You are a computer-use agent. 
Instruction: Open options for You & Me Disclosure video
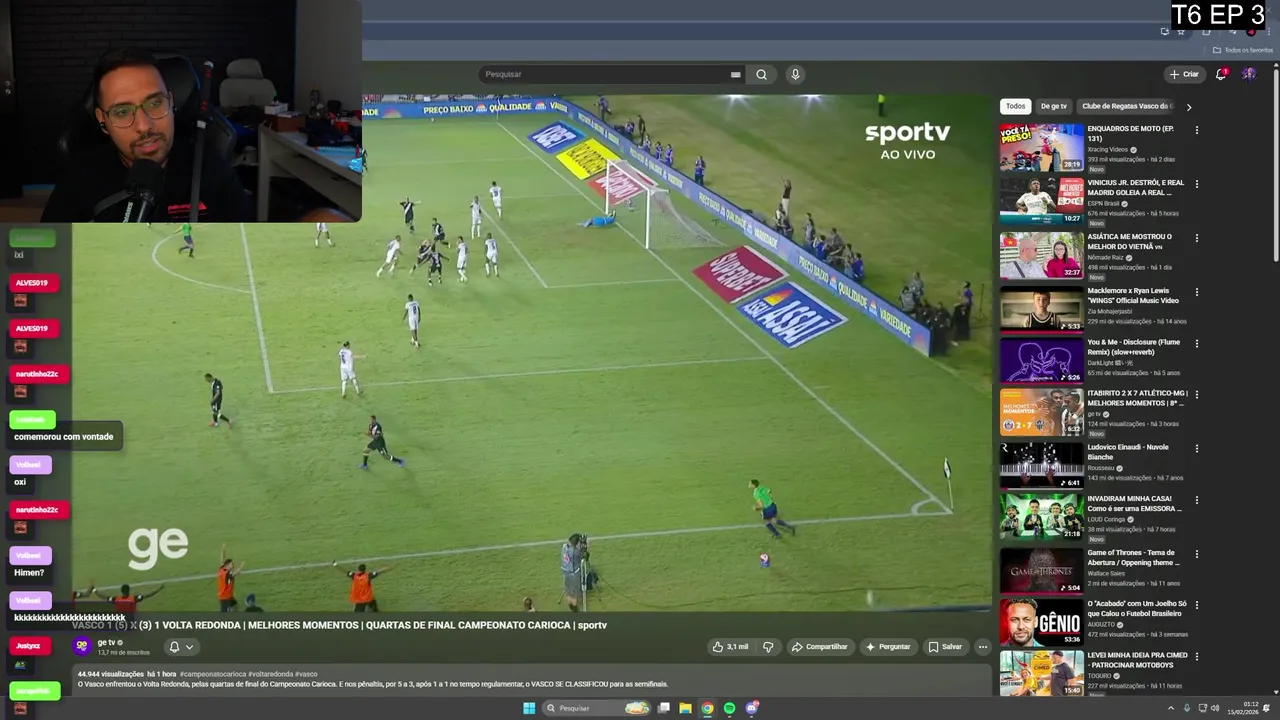(1196, 344)
